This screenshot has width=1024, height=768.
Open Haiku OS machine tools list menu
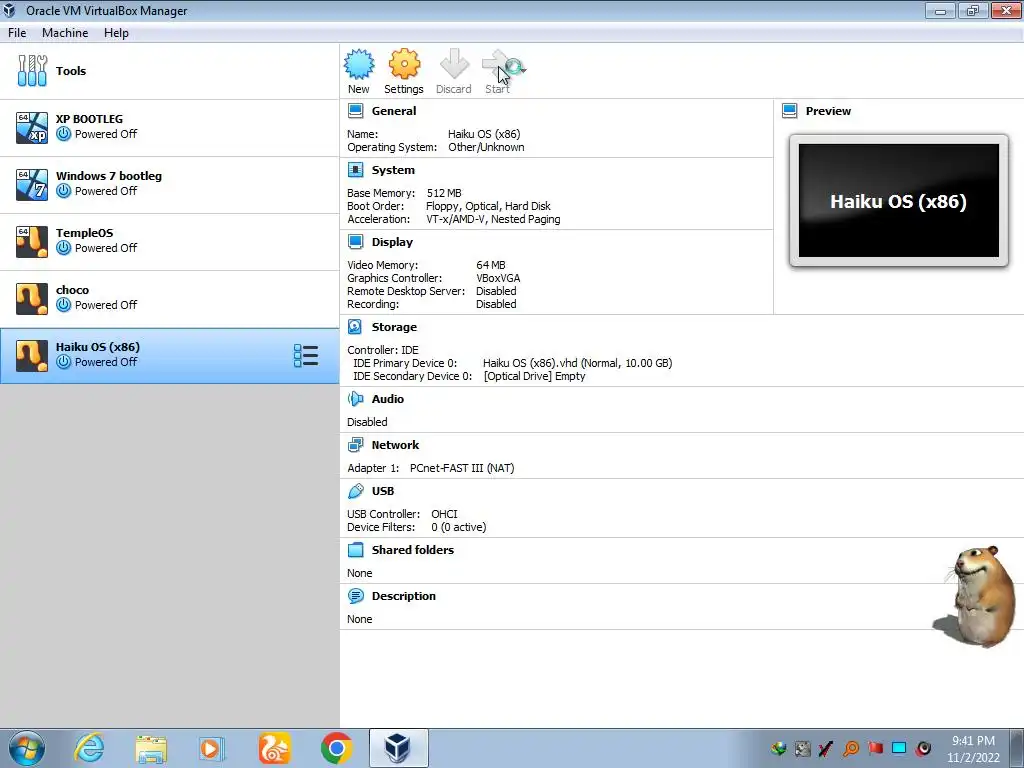(306, 356)
